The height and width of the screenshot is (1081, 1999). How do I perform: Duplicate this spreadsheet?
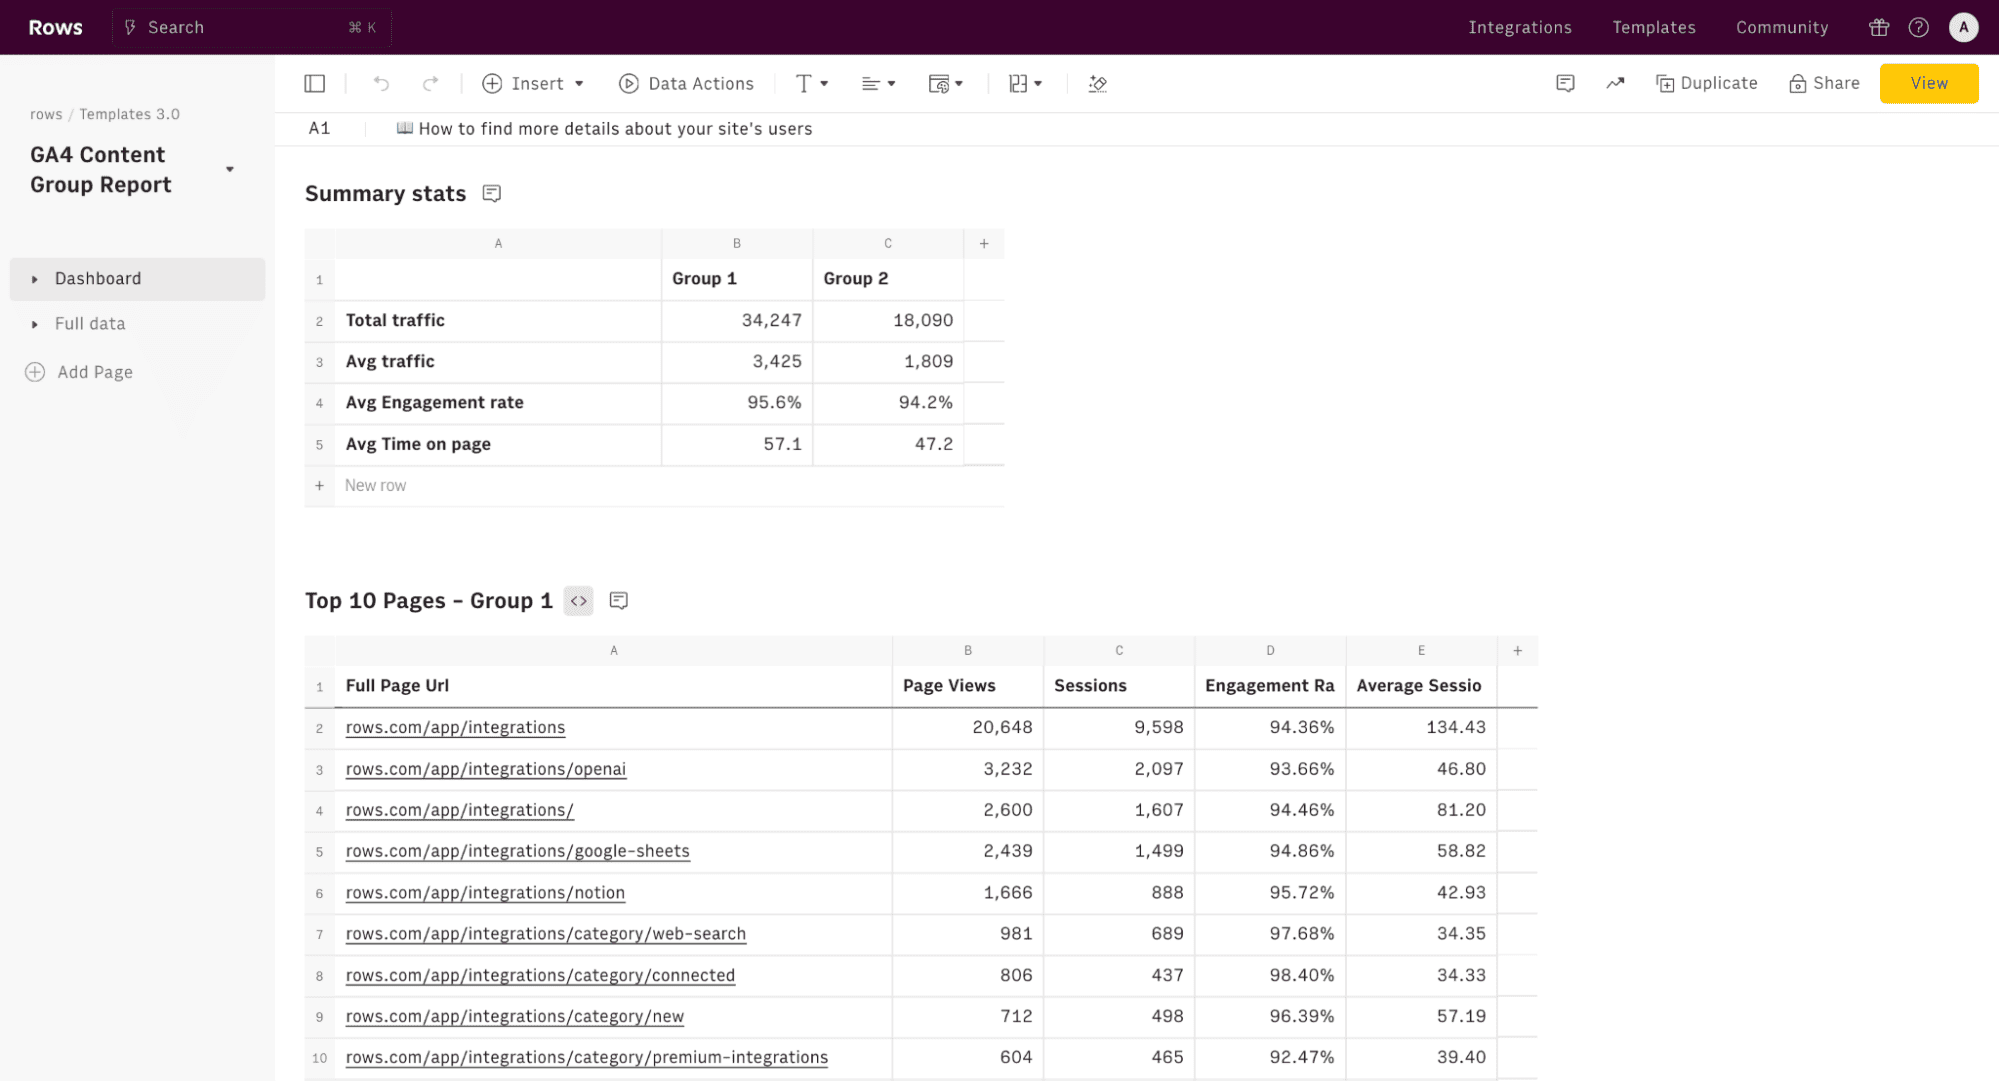[x=1706, y=84]
